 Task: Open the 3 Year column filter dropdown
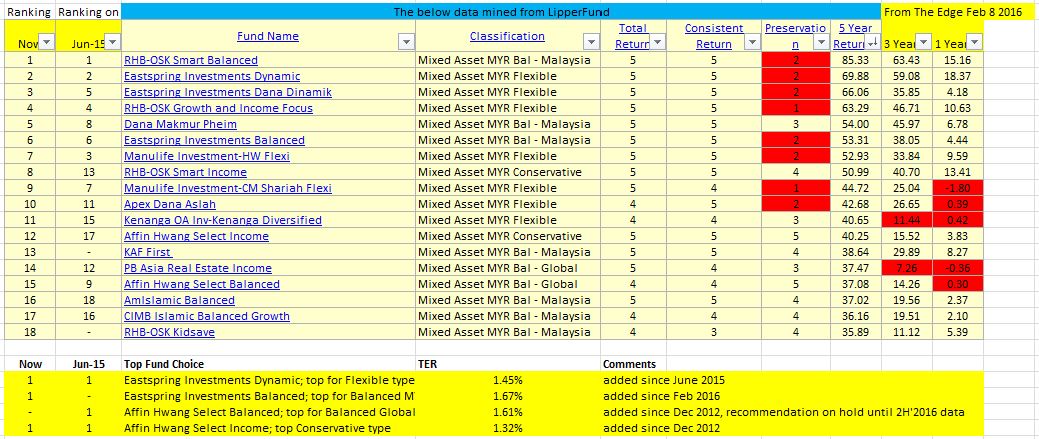(923, 42)
